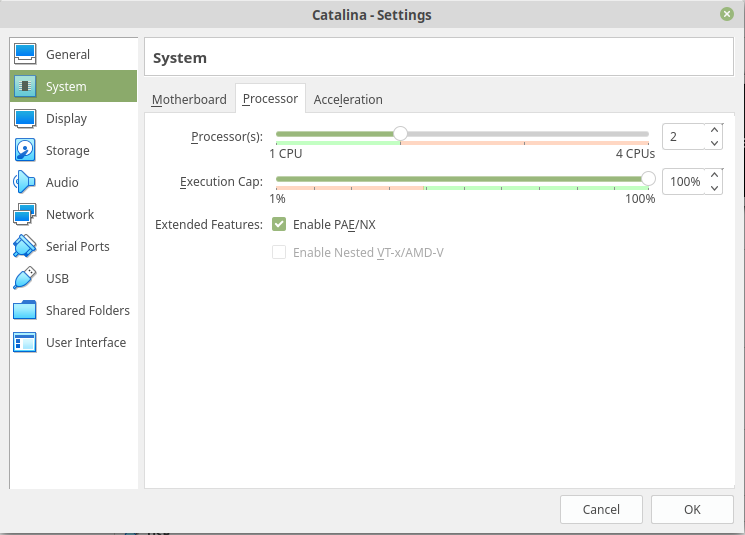
Task: Switch to the Acceleration tab
Action: 348,99
